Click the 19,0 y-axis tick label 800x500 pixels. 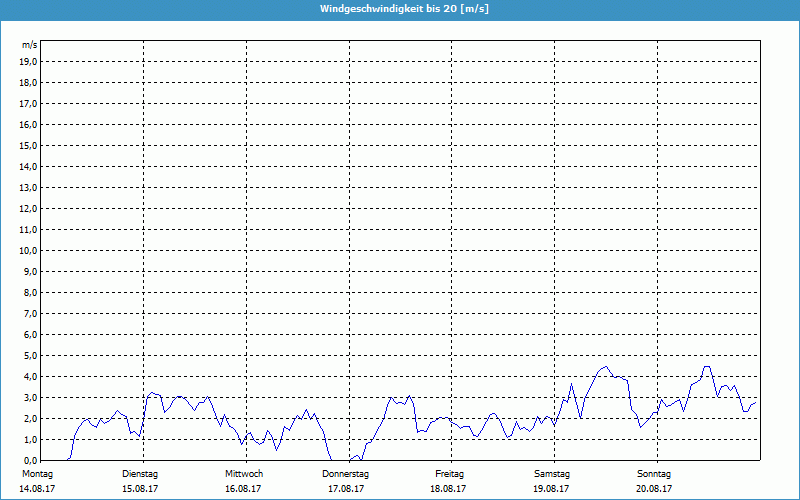[28, 61]
